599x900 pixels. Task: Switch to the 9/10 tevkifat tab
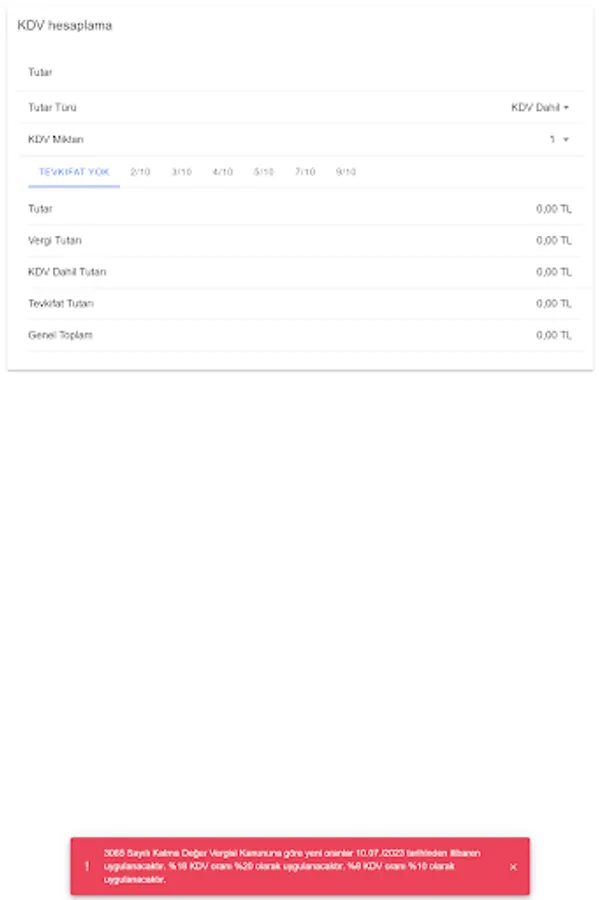[x=344, y=172]
